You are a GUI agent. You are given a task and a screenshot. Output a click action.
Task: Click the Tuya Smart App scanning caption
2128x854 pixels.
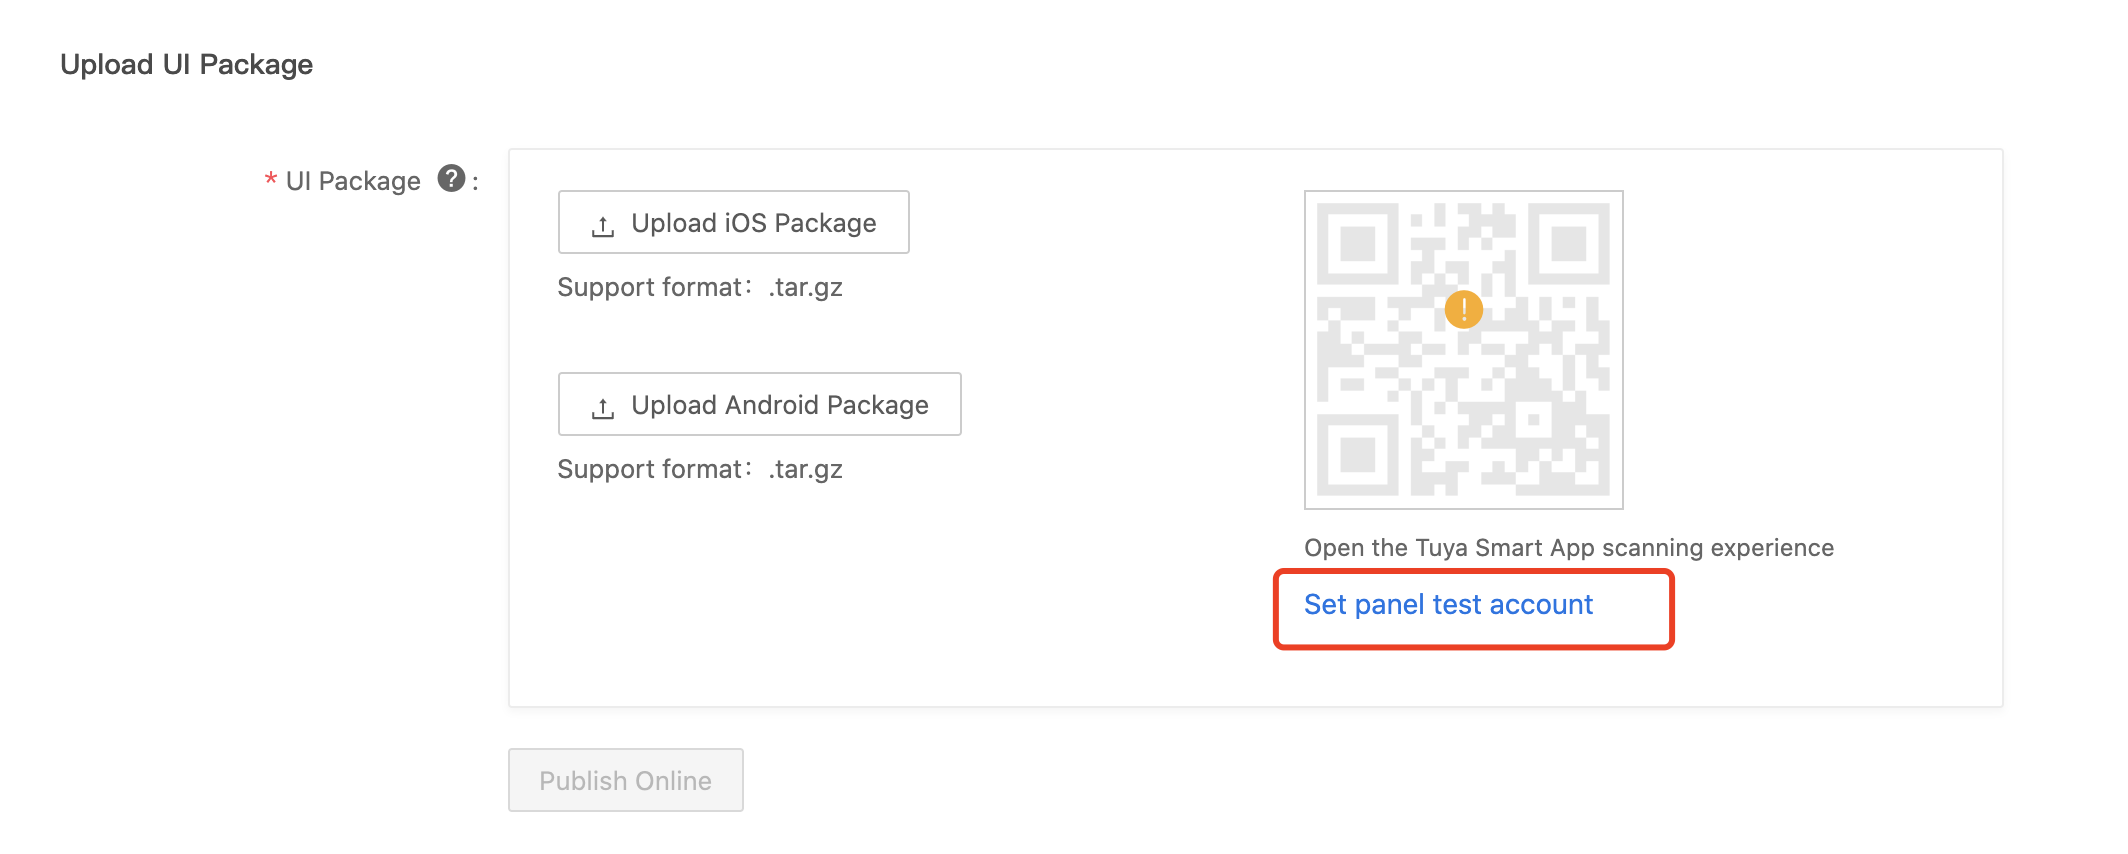pos(1569,548)
